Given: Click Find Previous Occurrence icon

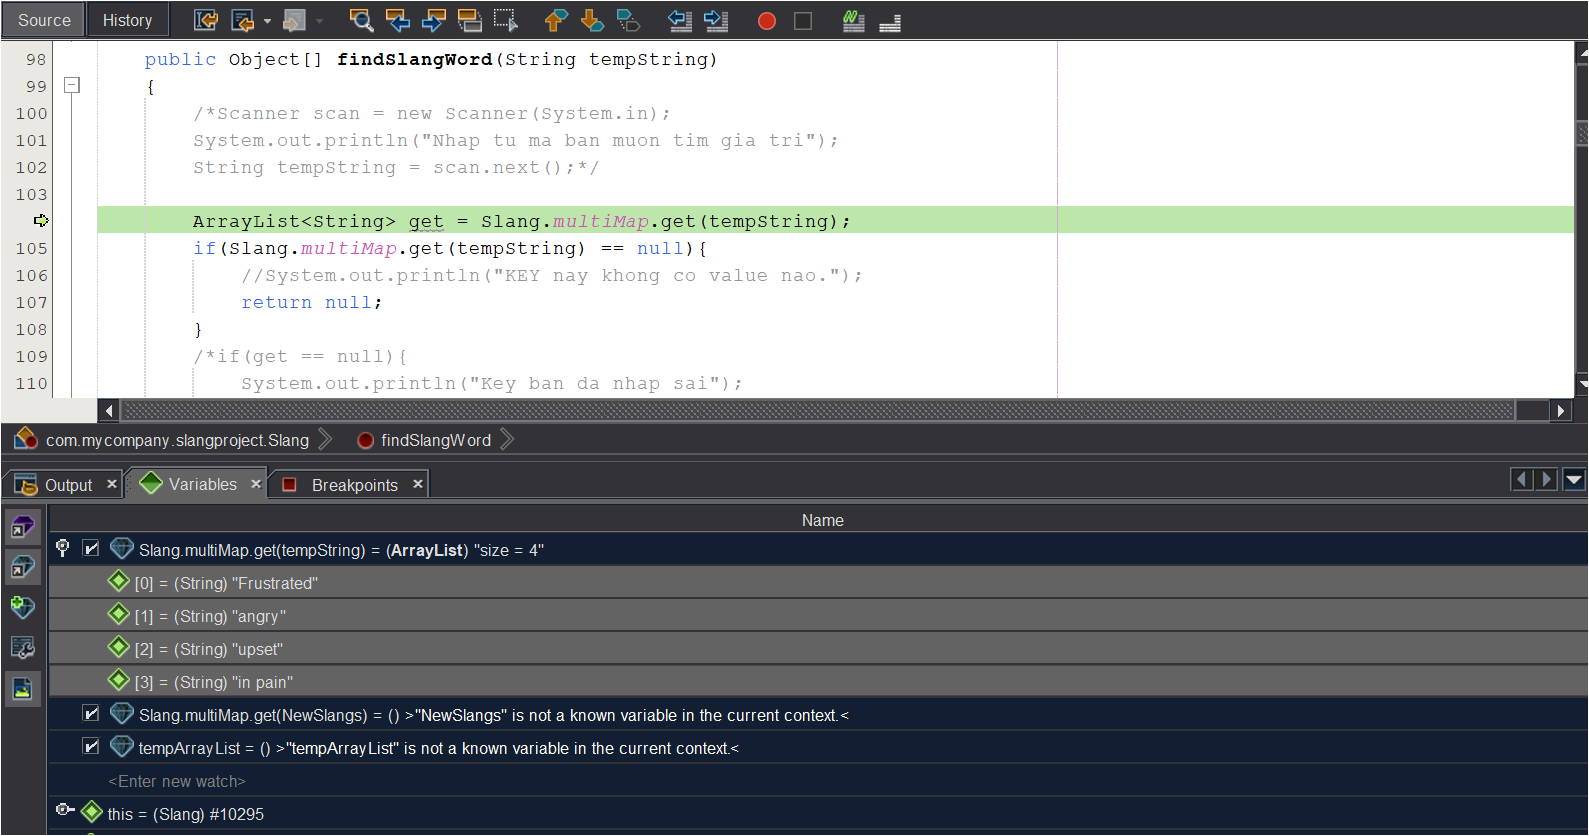Looking at the screenshot, I should click(398, 20).
